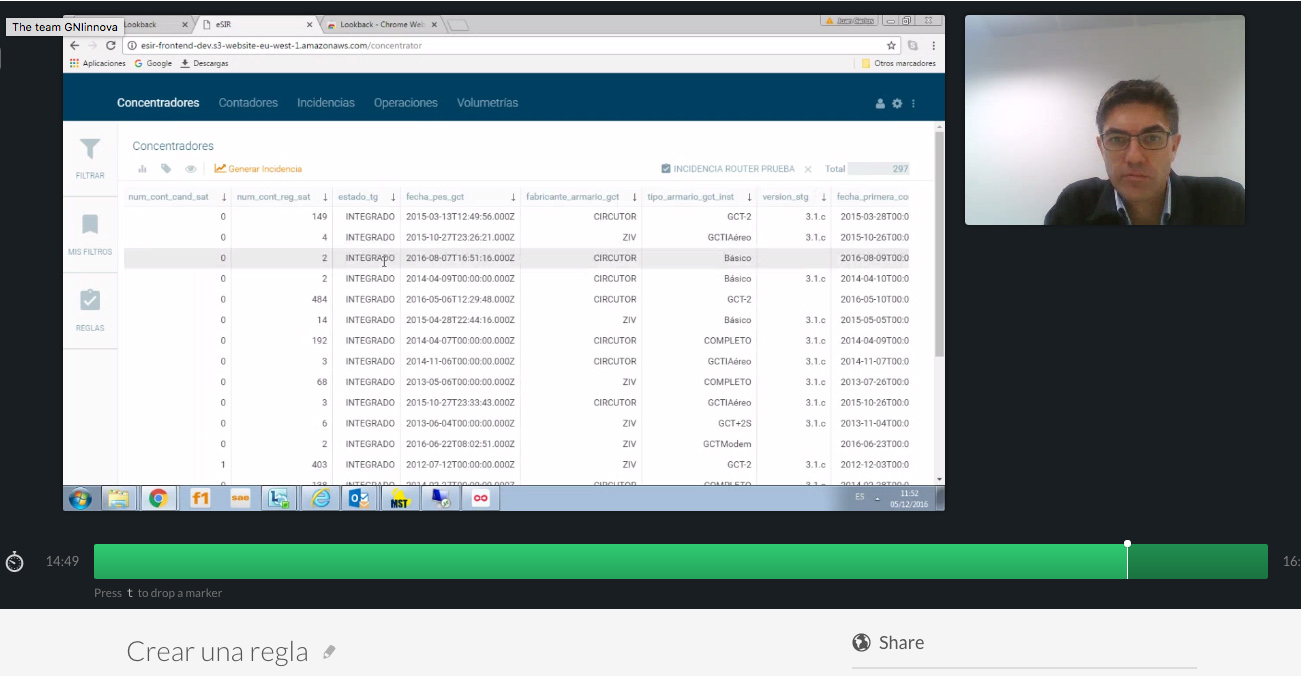
Task: Open MIS FILTROS bookmark panel
Action: click(90, 233)
